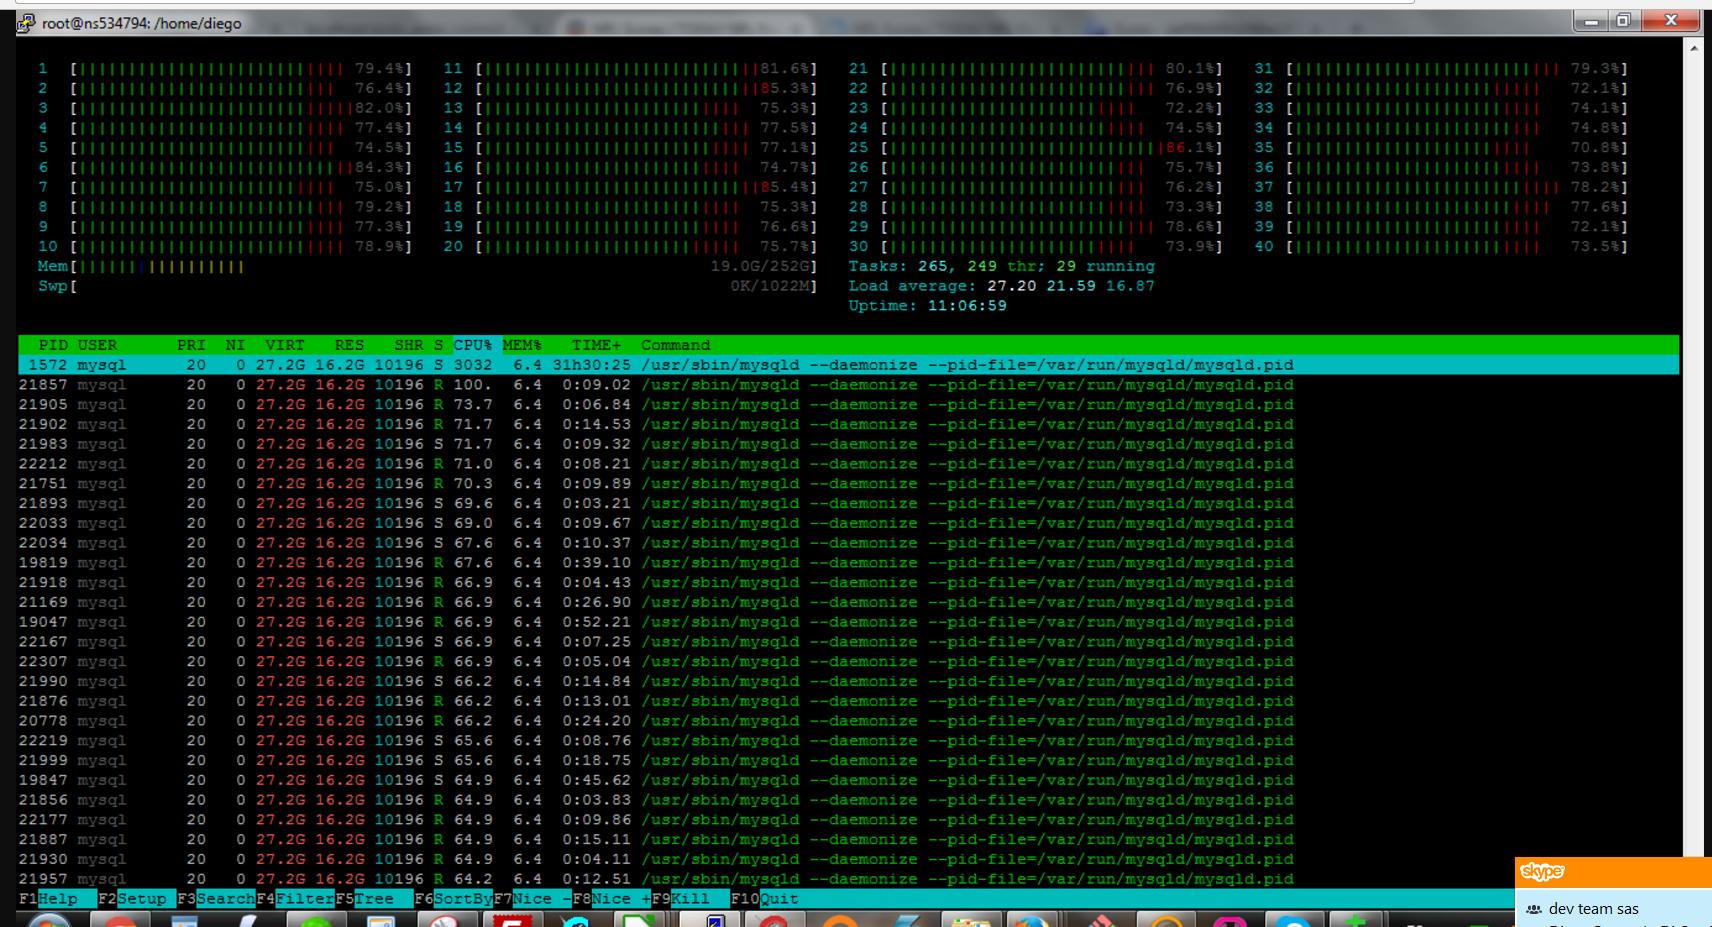Click the group icon beside dev team sas
The height and width of the screenshot is (927, 1712).
pyautogui.click(x=1533, y=909)
